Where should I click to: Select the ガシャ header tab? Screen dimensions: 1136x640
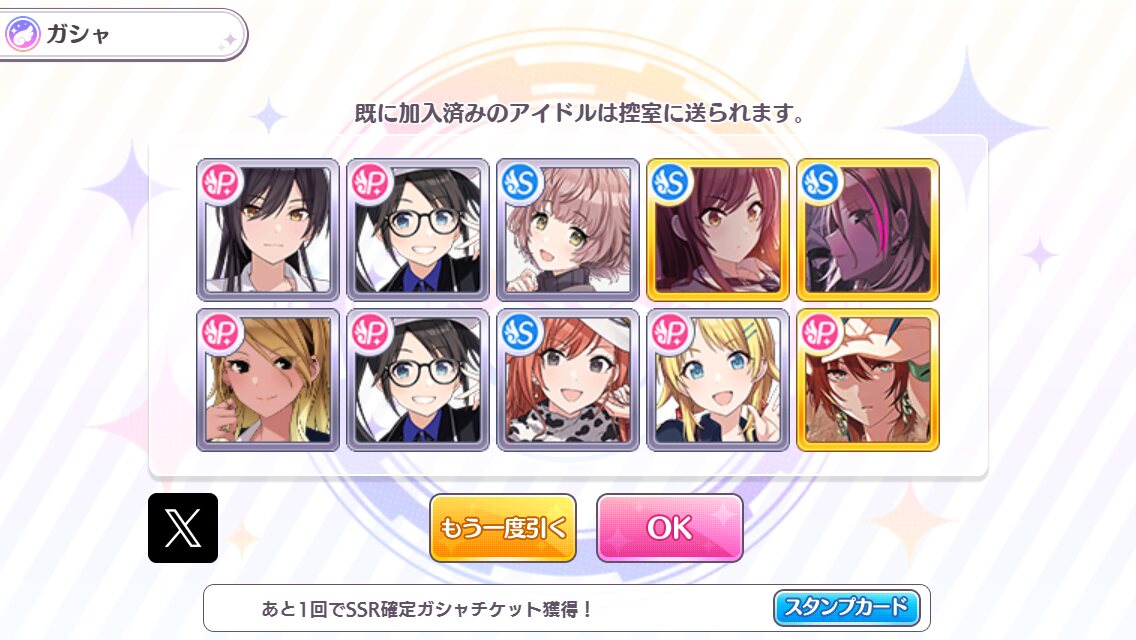(x=122, y=34)
